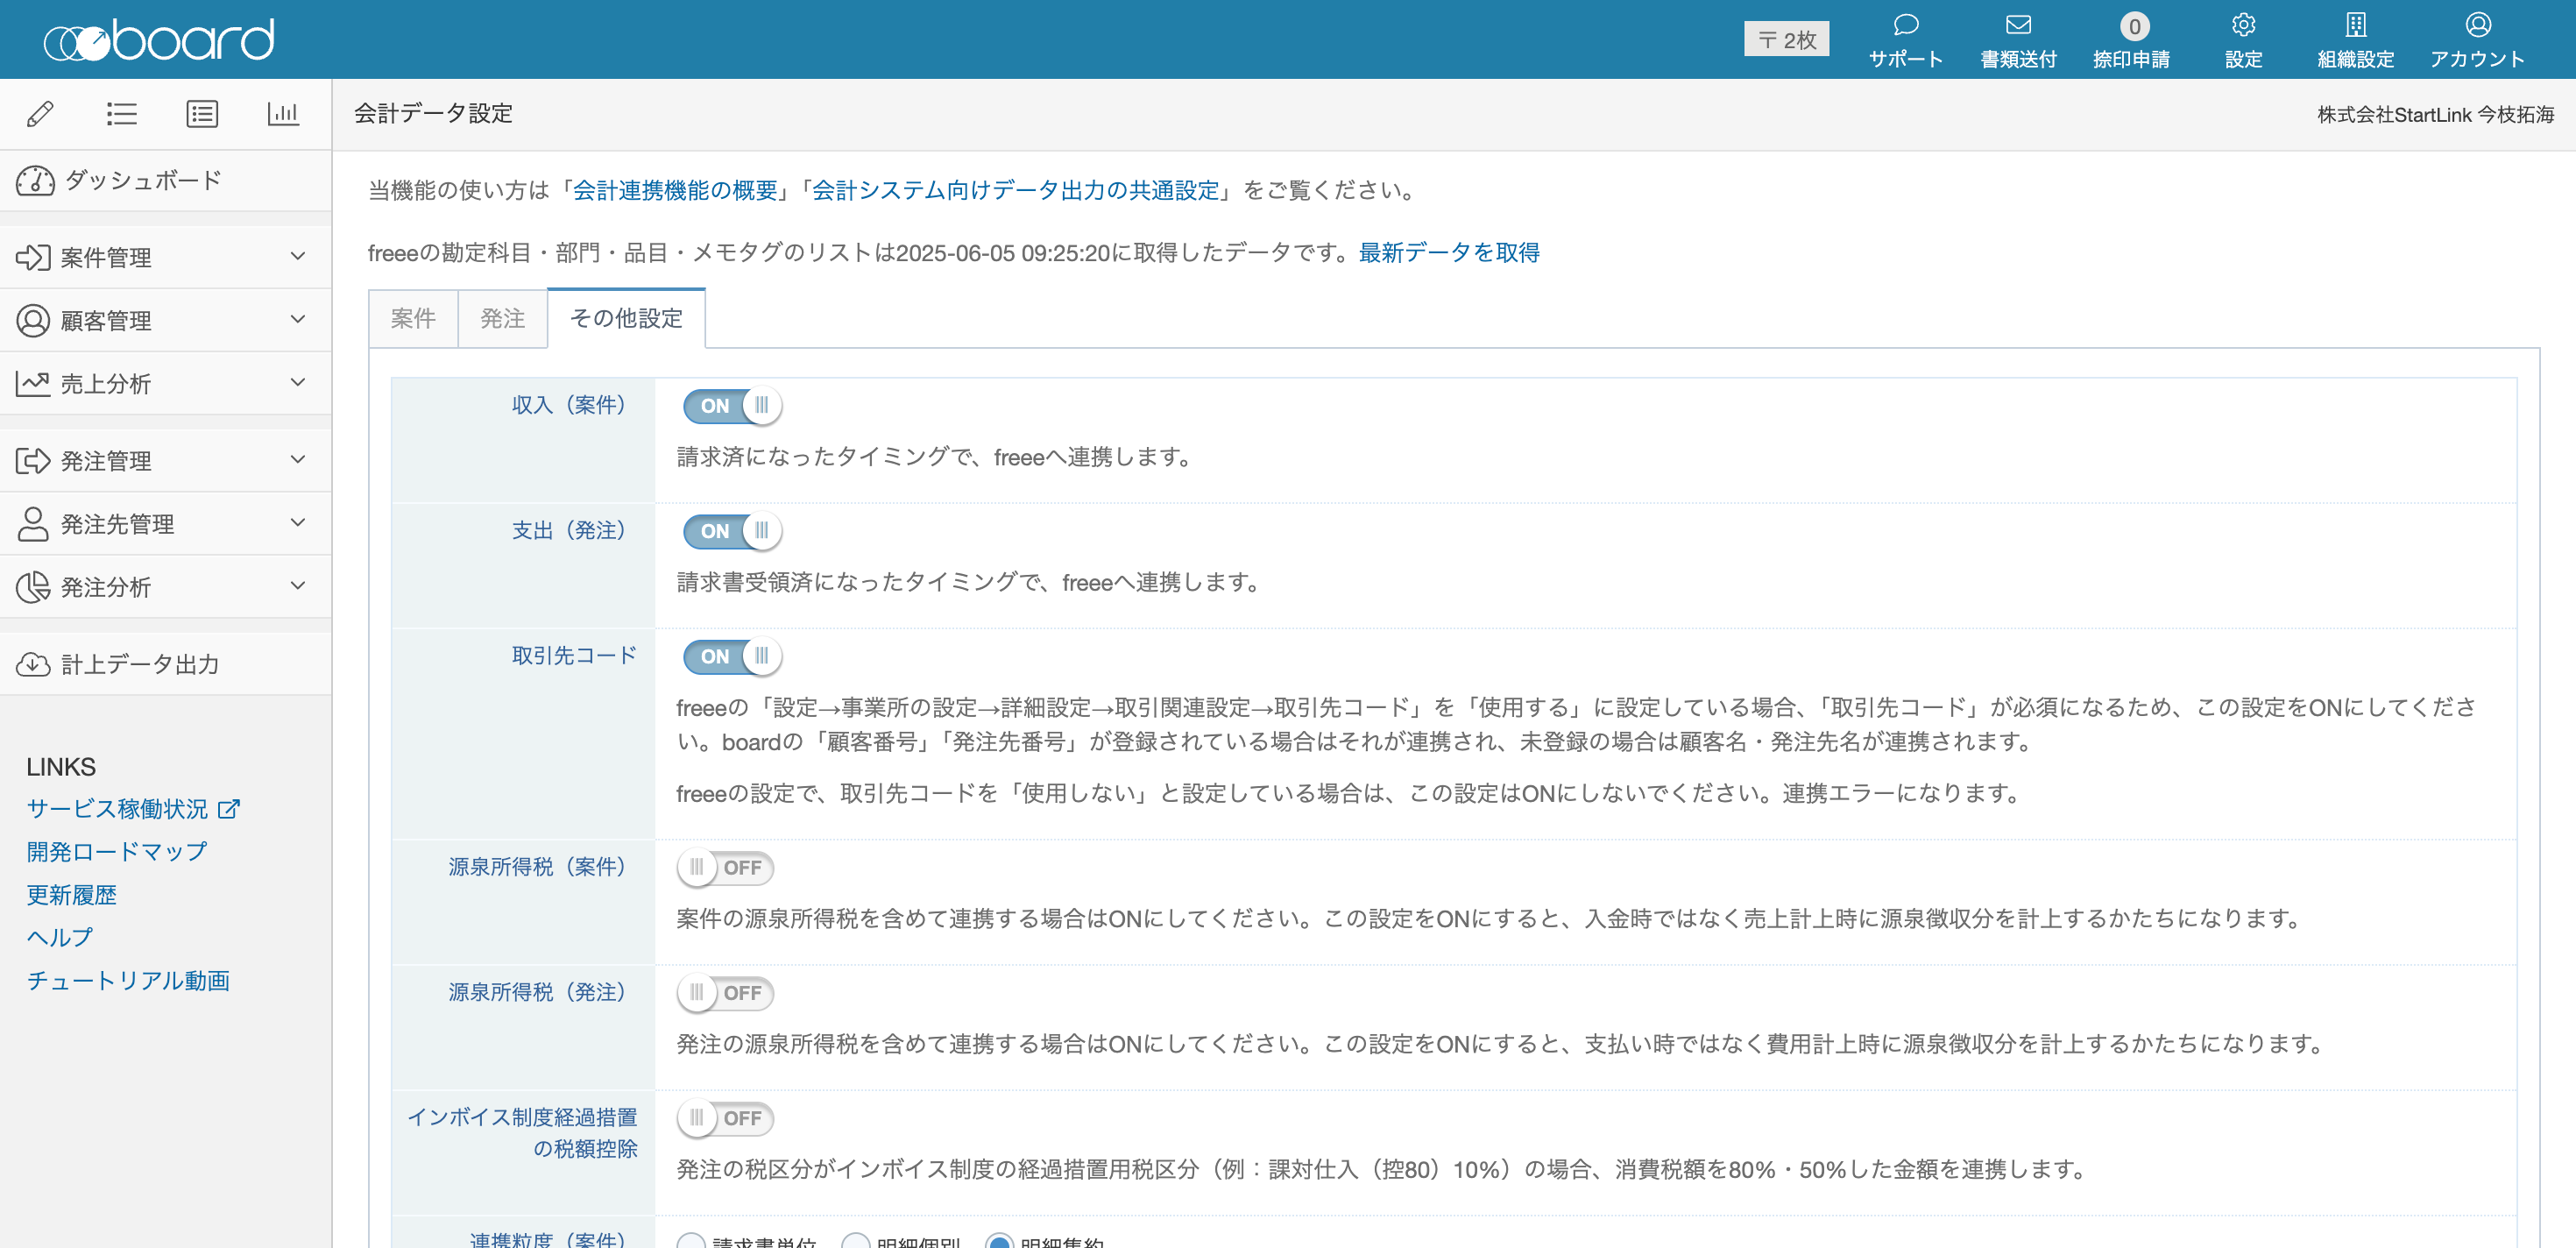Turn off the 支出（発注） toggle

click(x=732, y=530)
